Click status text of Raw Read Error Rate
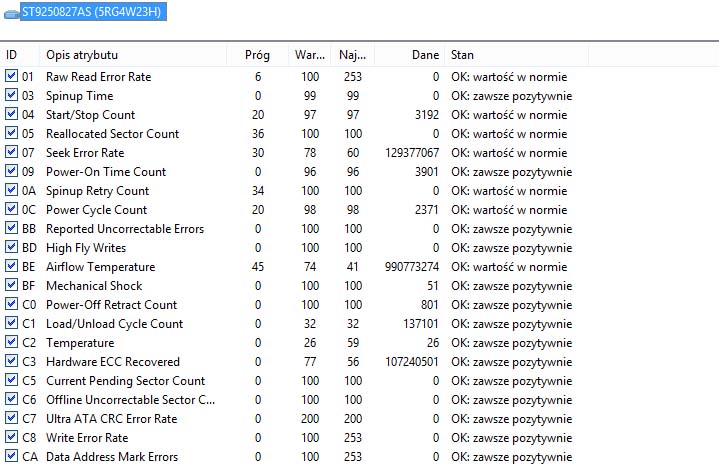 point(509,77)
